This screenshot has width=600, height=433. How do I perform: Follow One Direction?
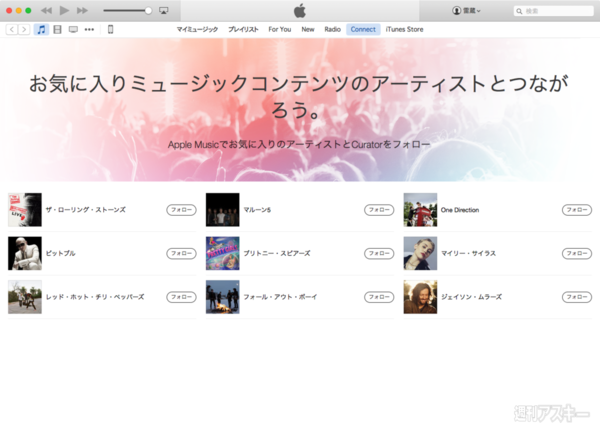[577, 210]
